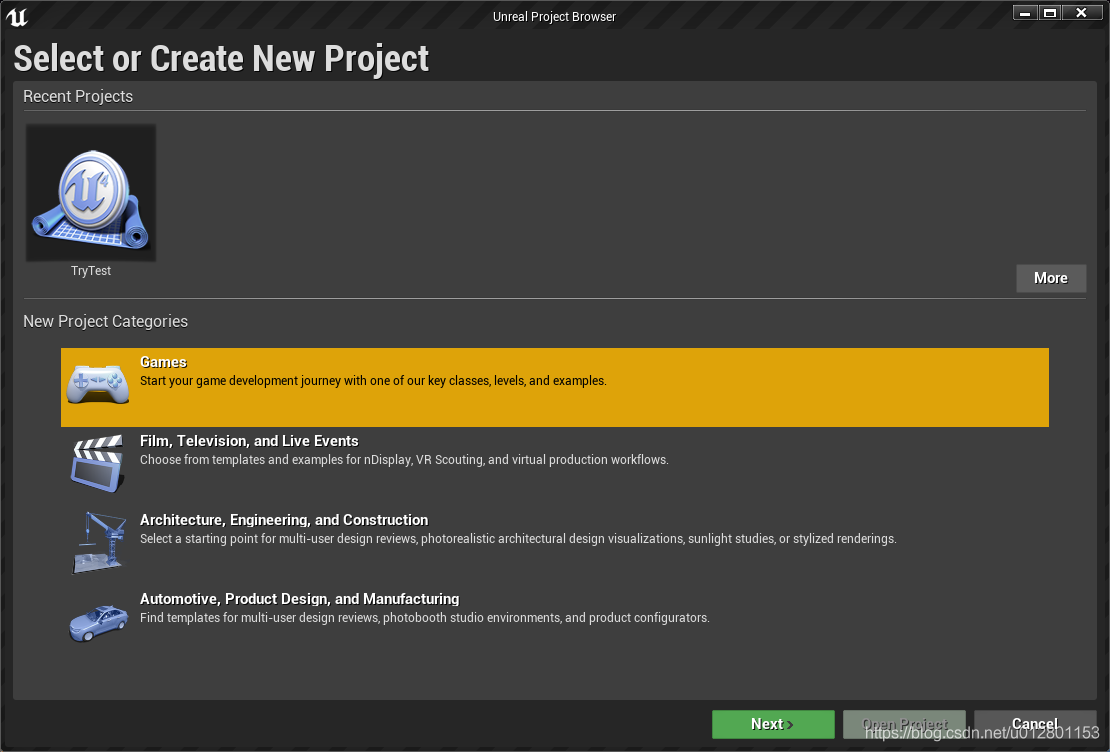Maximize the Unreal Project Browser window
The image size is (1110, 752).
pyautogui.click(x=1050, y=13)
